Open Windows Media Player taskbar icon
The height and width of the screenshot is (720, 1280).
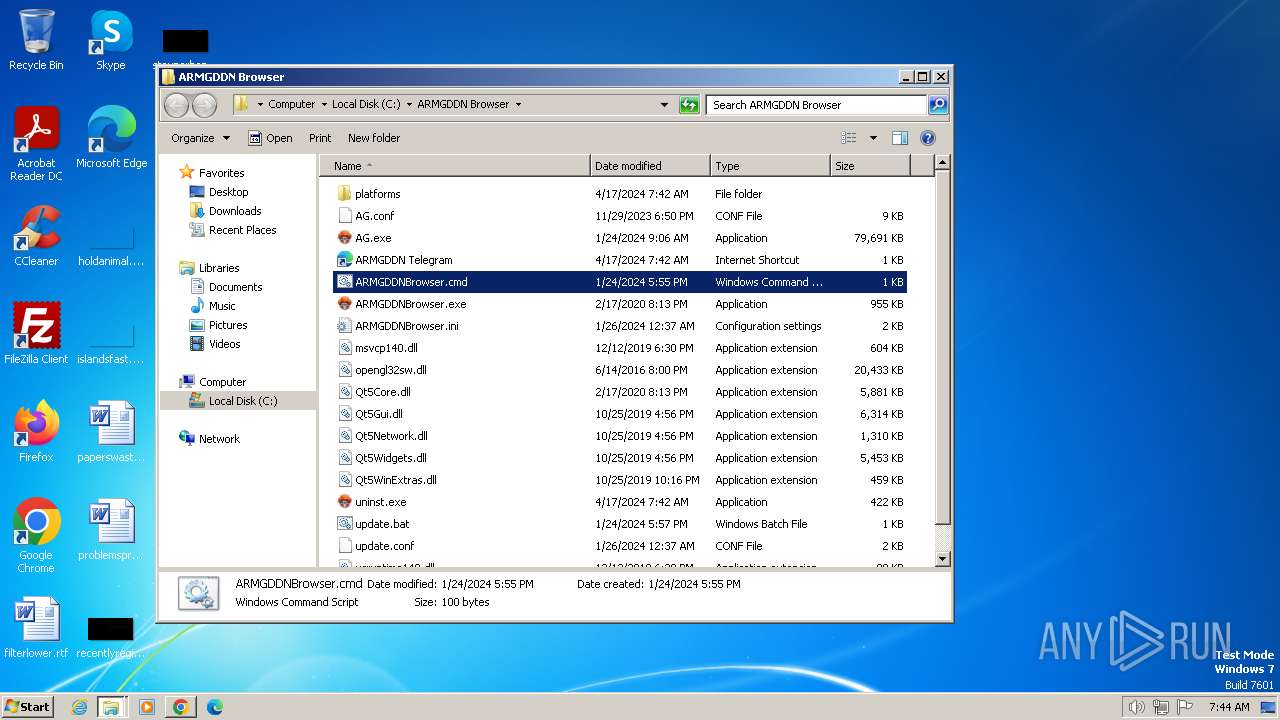point(147,707)
